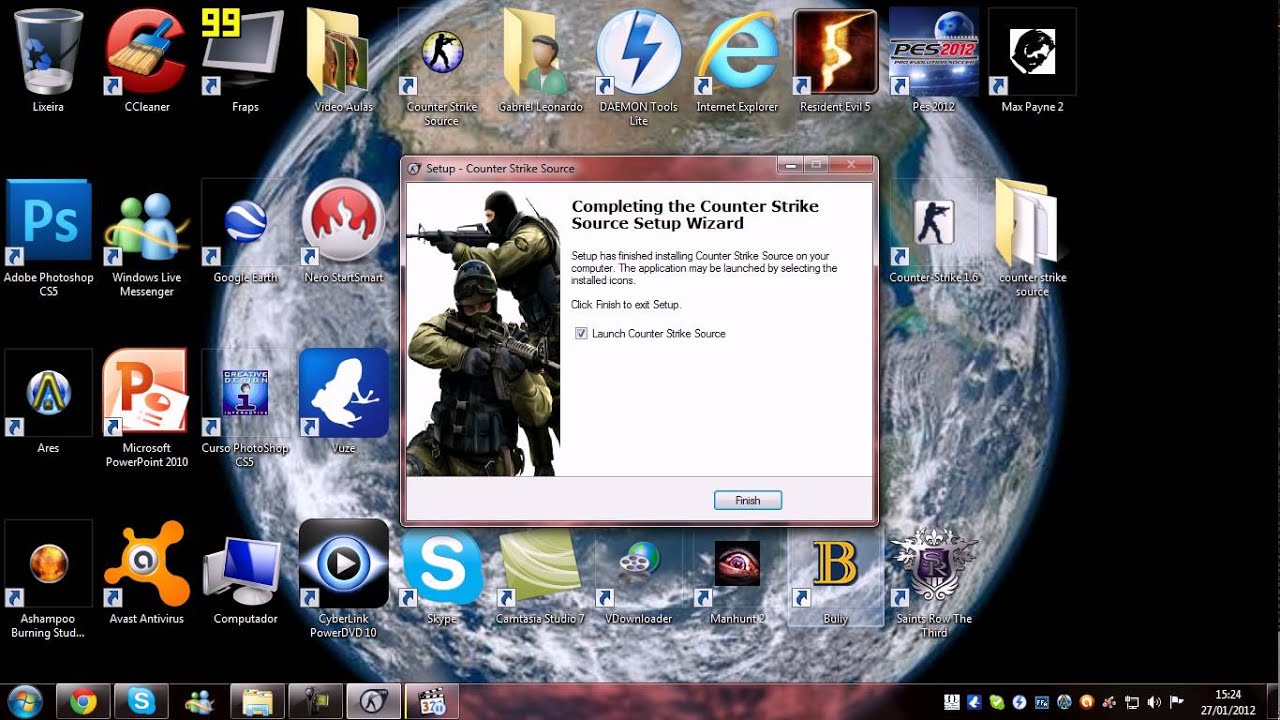Select the Fraps desktop shortcut
Viewport: 1280px width, 720px height.
pyautogui.click(x=245, y=60)
